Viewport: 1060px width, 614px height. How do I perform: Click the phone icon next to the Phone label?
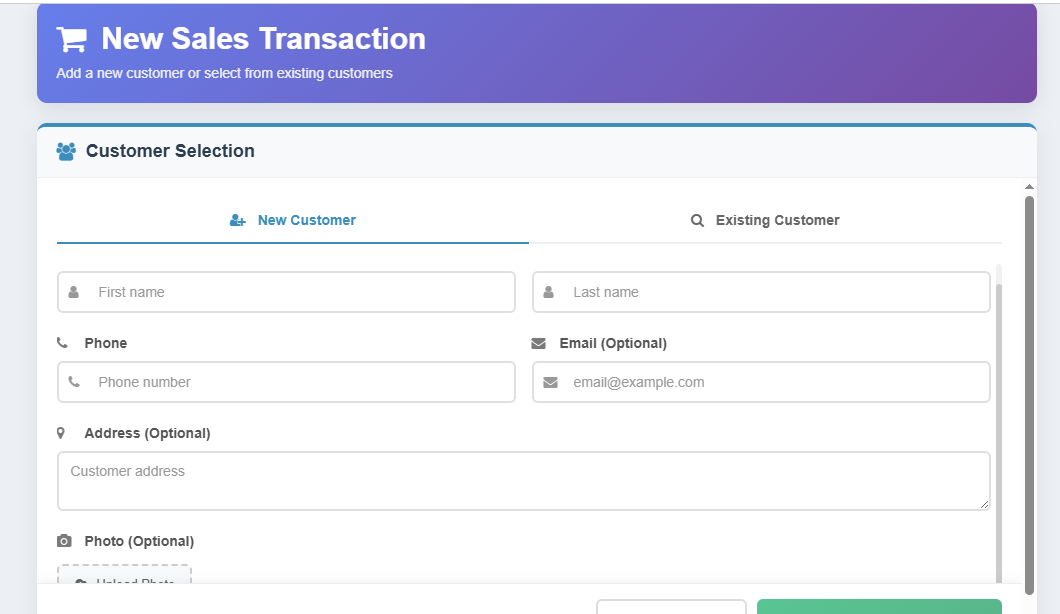(61, 343)
